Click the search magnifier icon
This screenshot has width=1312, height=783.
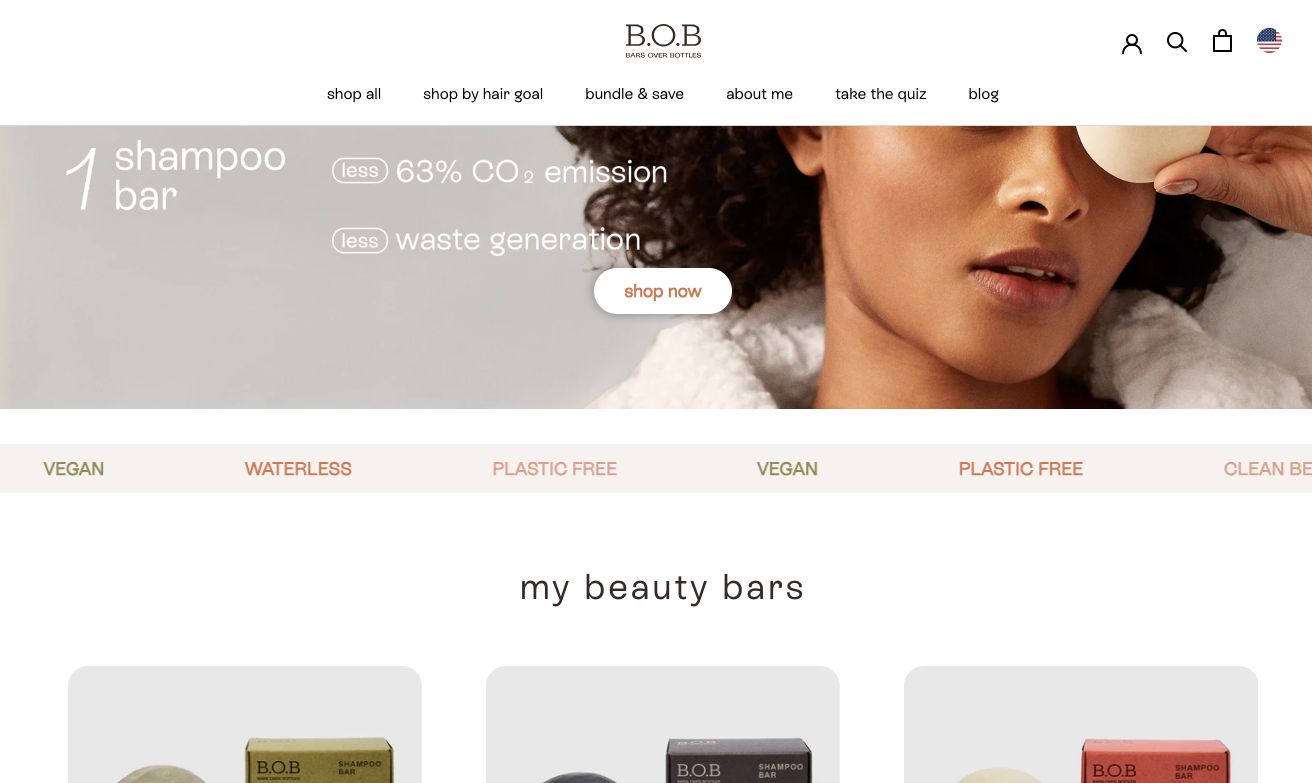coord(1177,42)
